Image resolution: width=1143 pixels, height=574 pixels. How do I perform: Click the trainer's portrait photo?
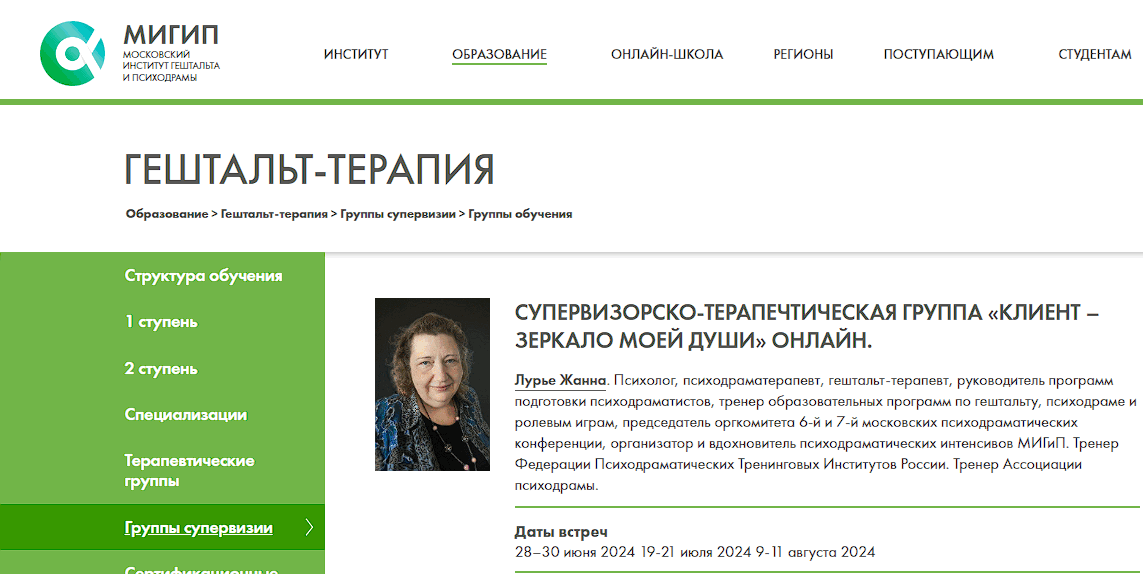(432, 384)
